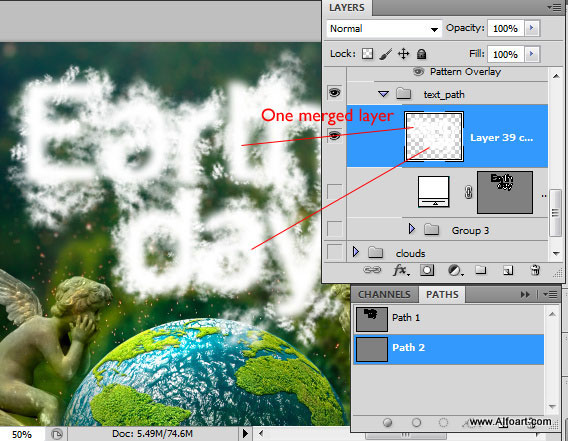Screen dimensions: 568x441
Task: Click the clouds group folder icon
Action: (x=375, y=252)
